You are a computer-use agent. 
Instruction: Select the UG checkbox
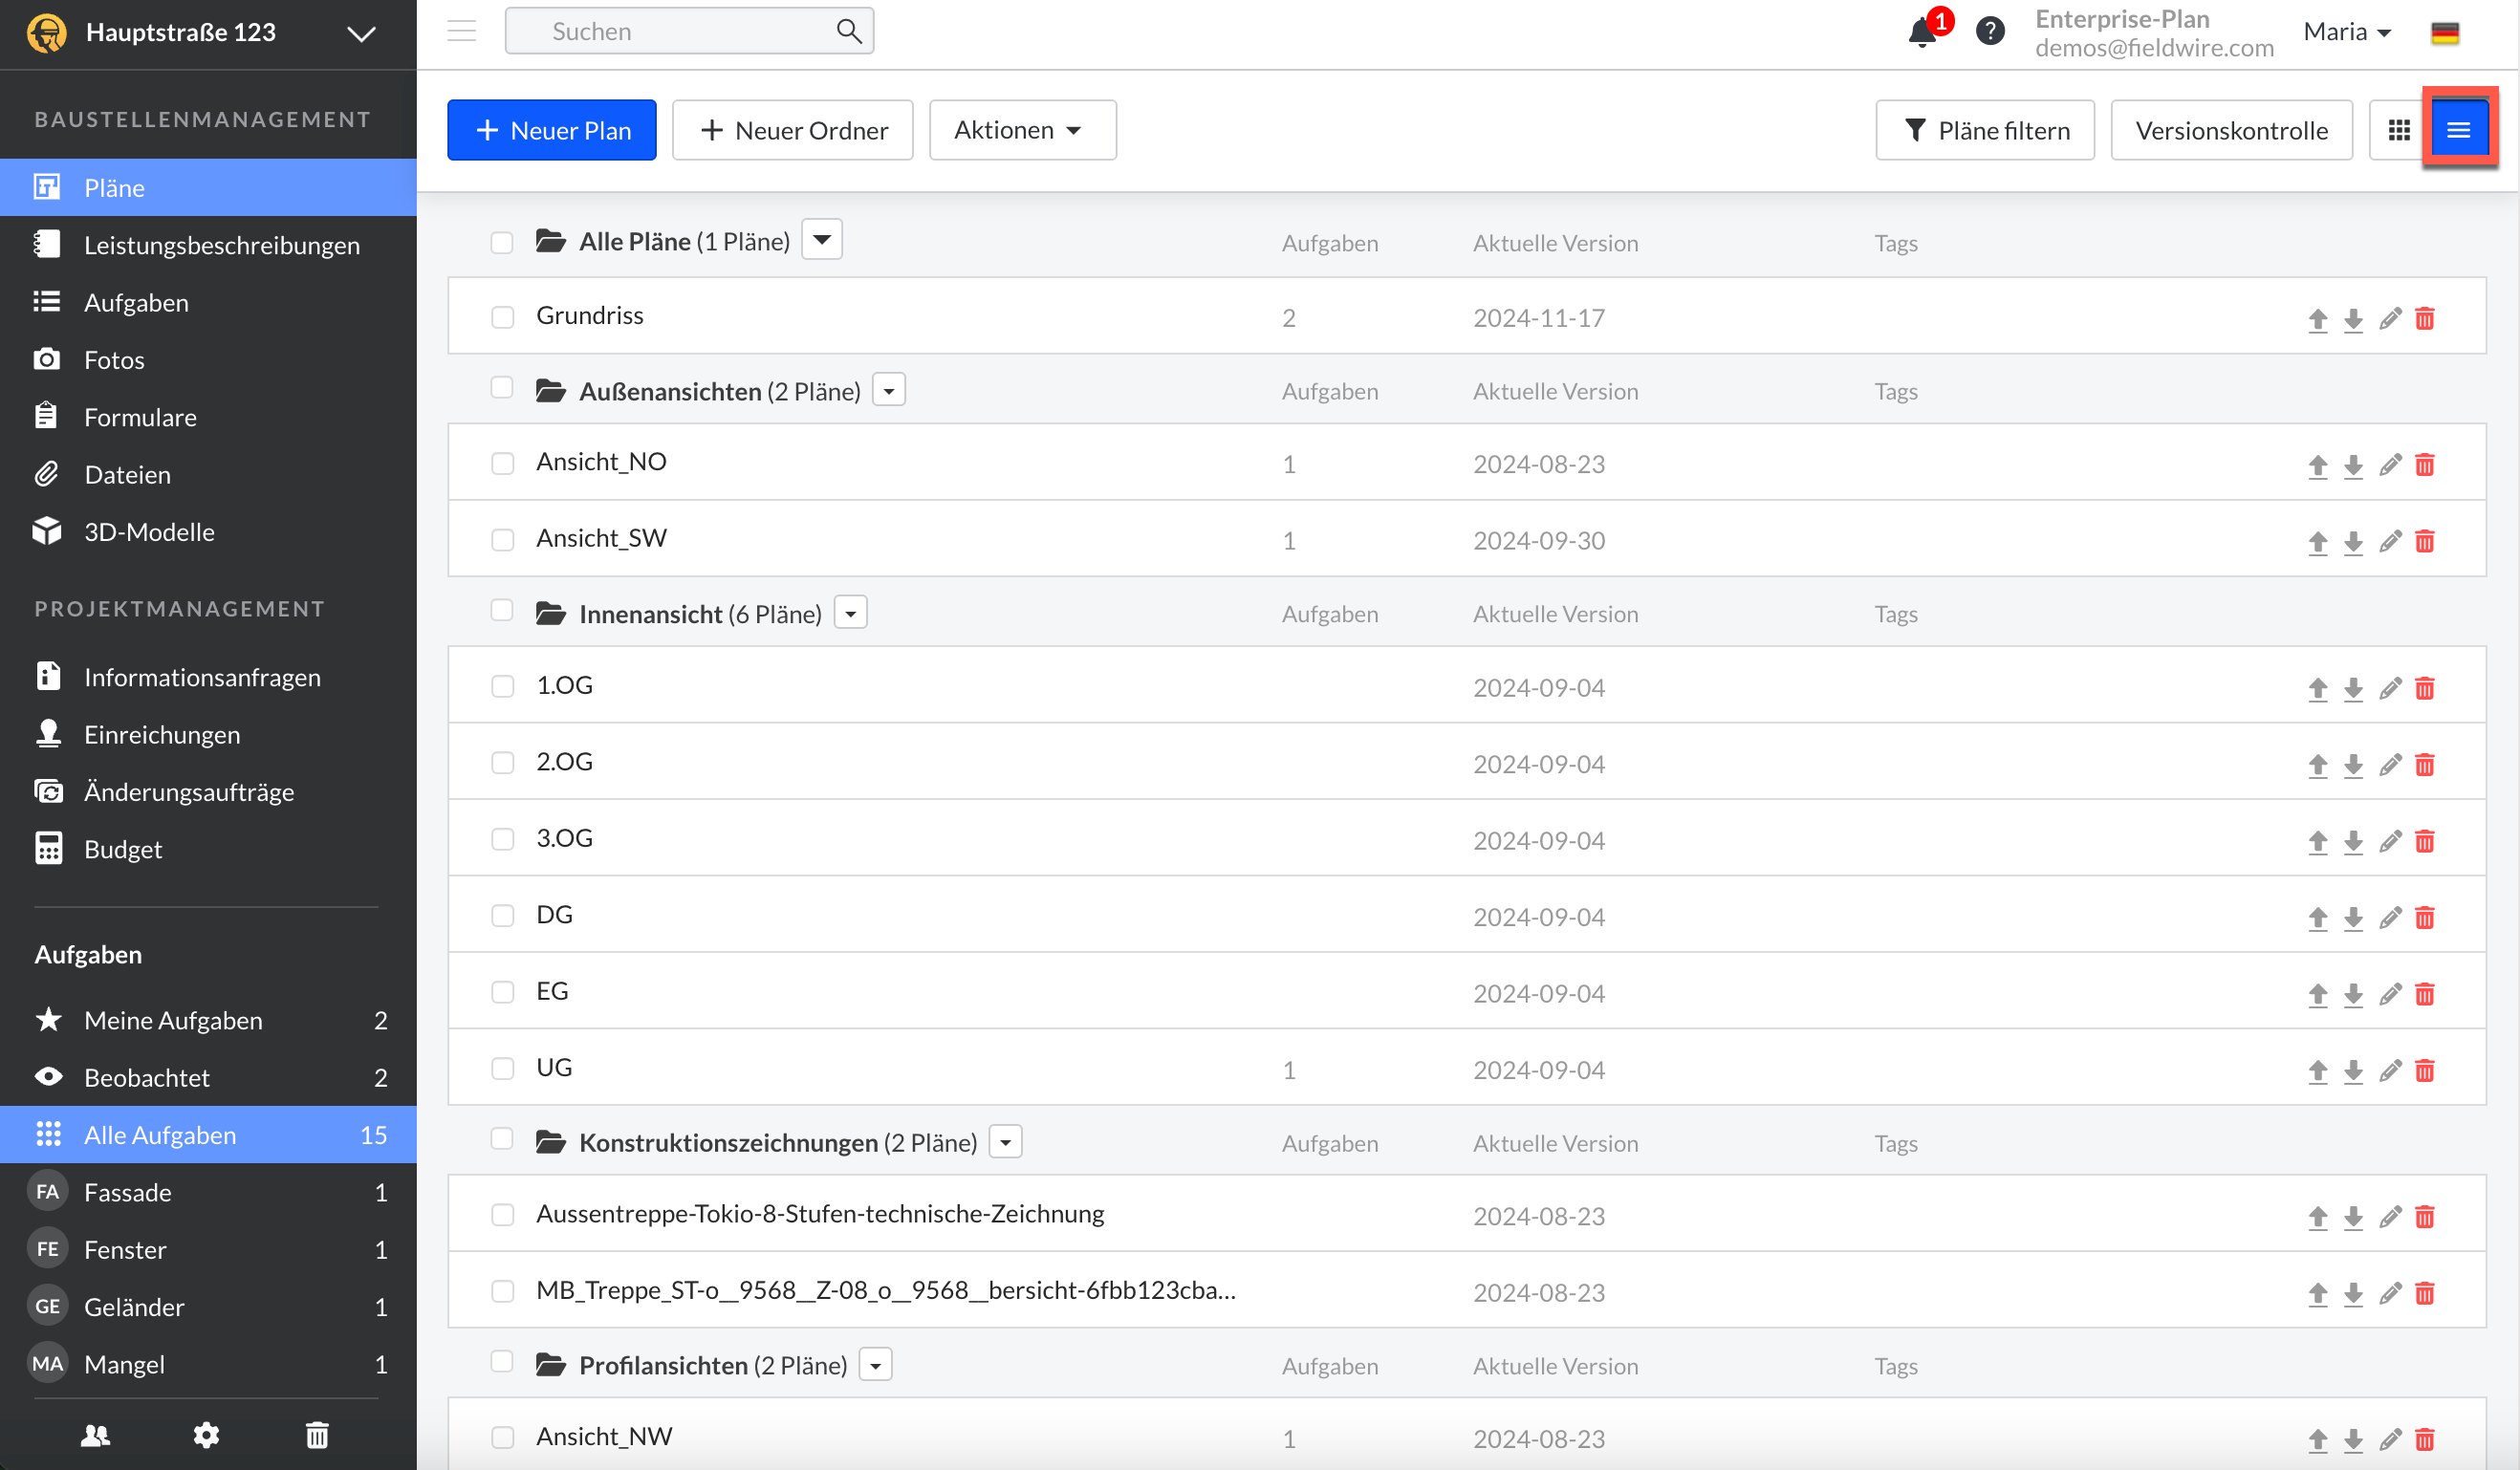click(502, 1069)
